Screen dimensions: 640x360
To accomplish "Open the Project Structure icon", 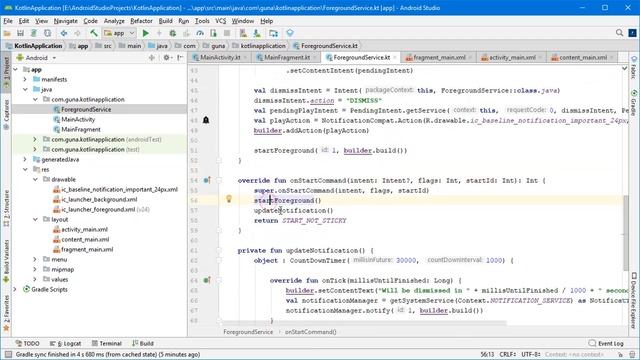I will [273, 33].
